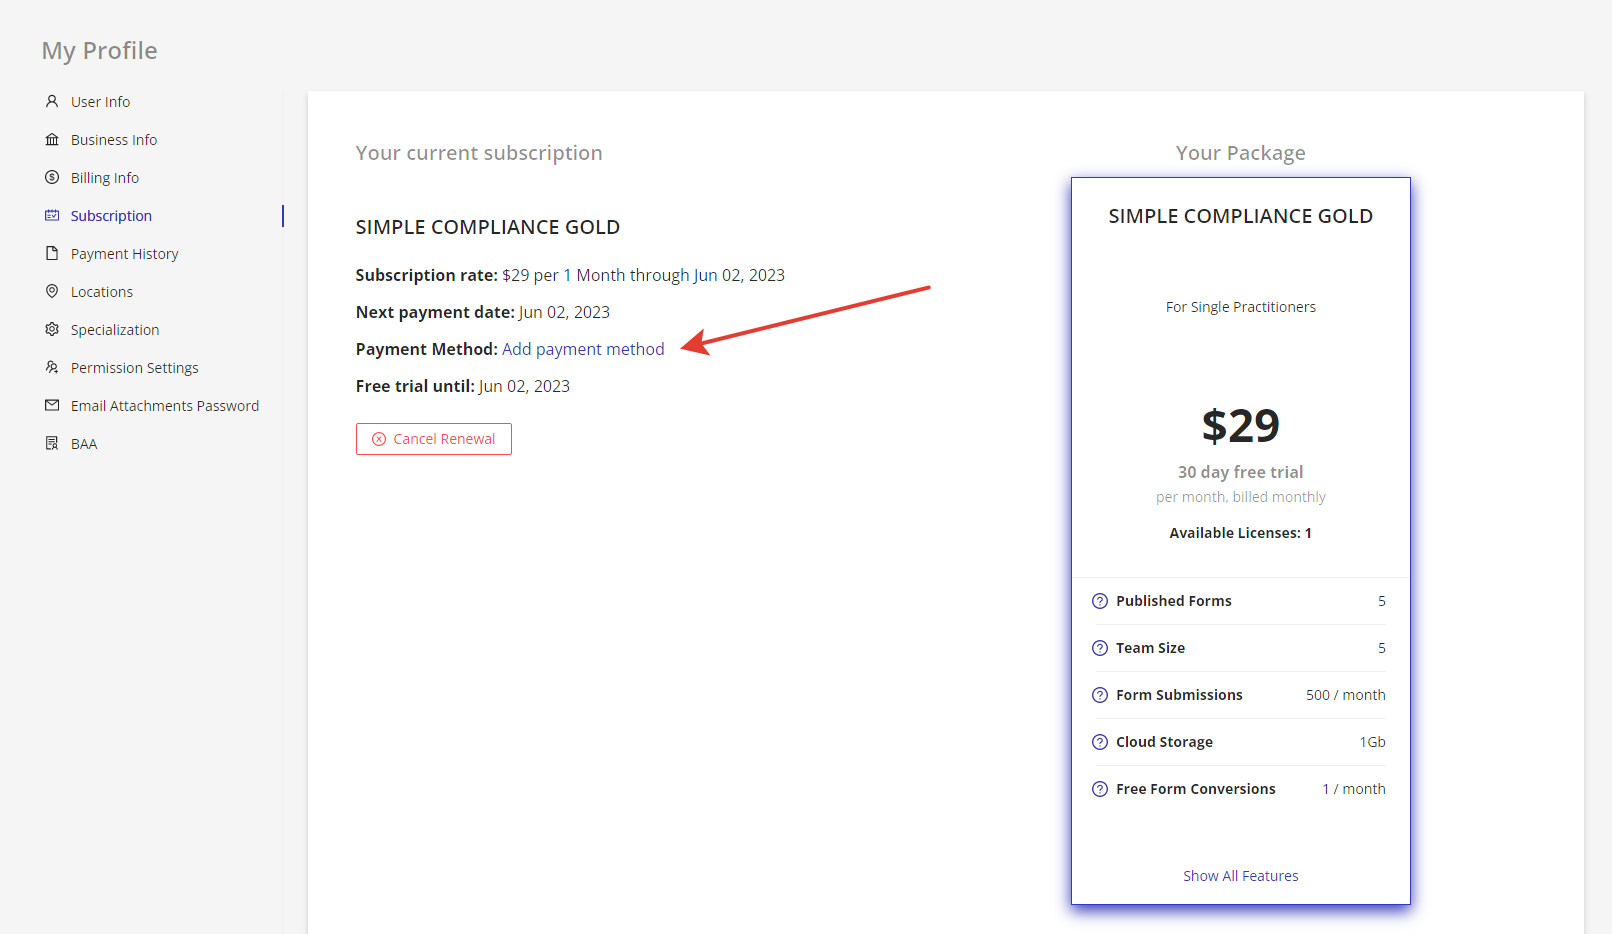Click the Cloud Storage question mark icon
Viewport: 1612px width, 934px height.
coord(1099,741)
